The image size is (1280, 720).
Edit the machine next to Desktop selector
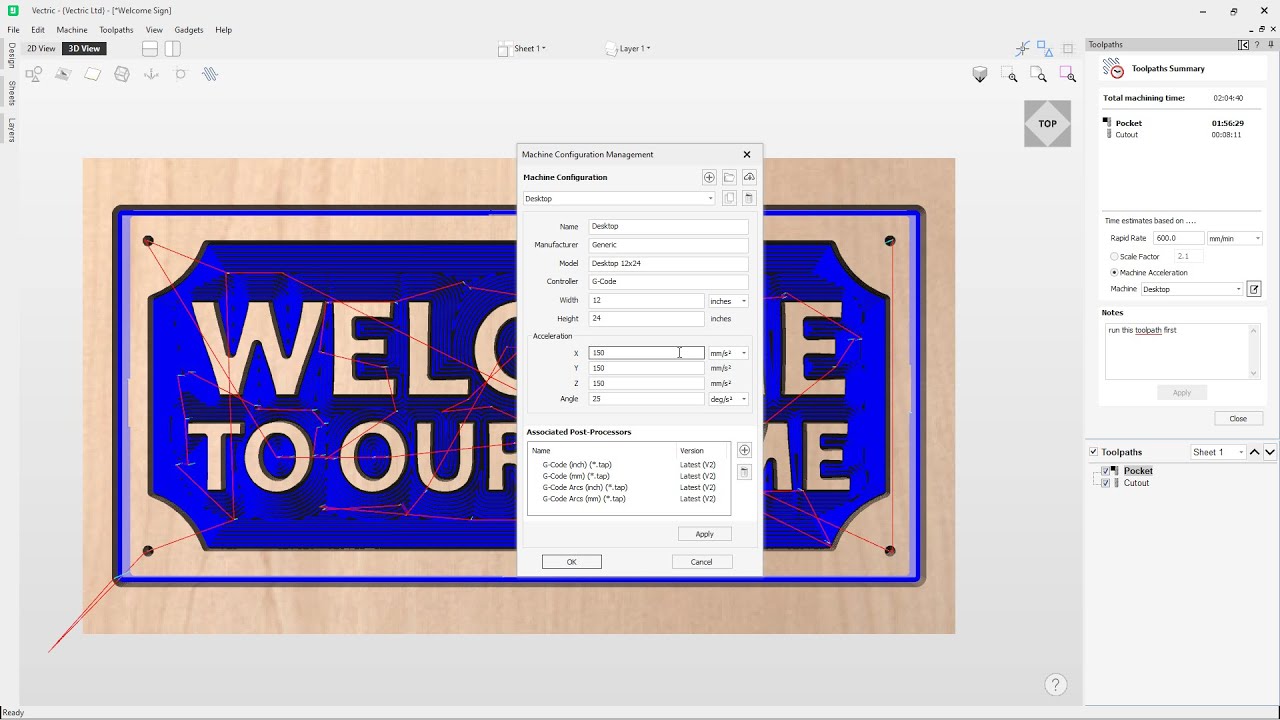tap(1254, 289)
